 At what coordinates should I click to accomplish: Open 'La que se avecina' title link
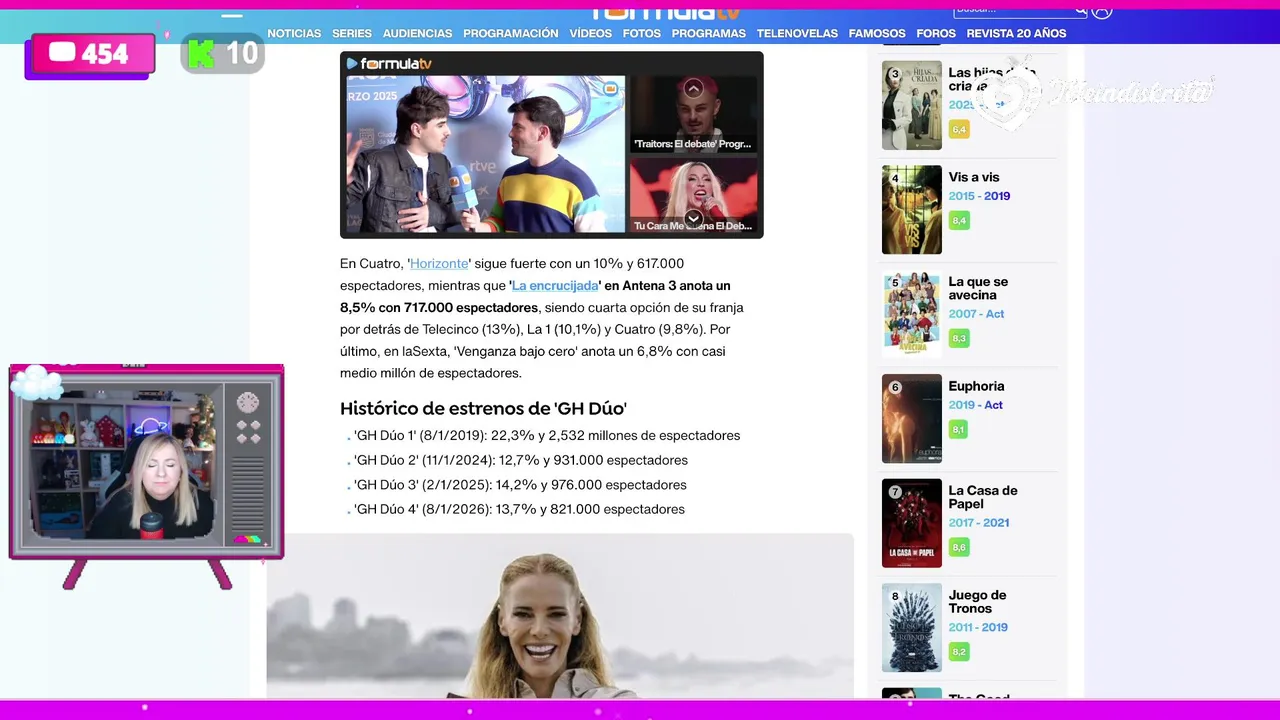[978, 288]
